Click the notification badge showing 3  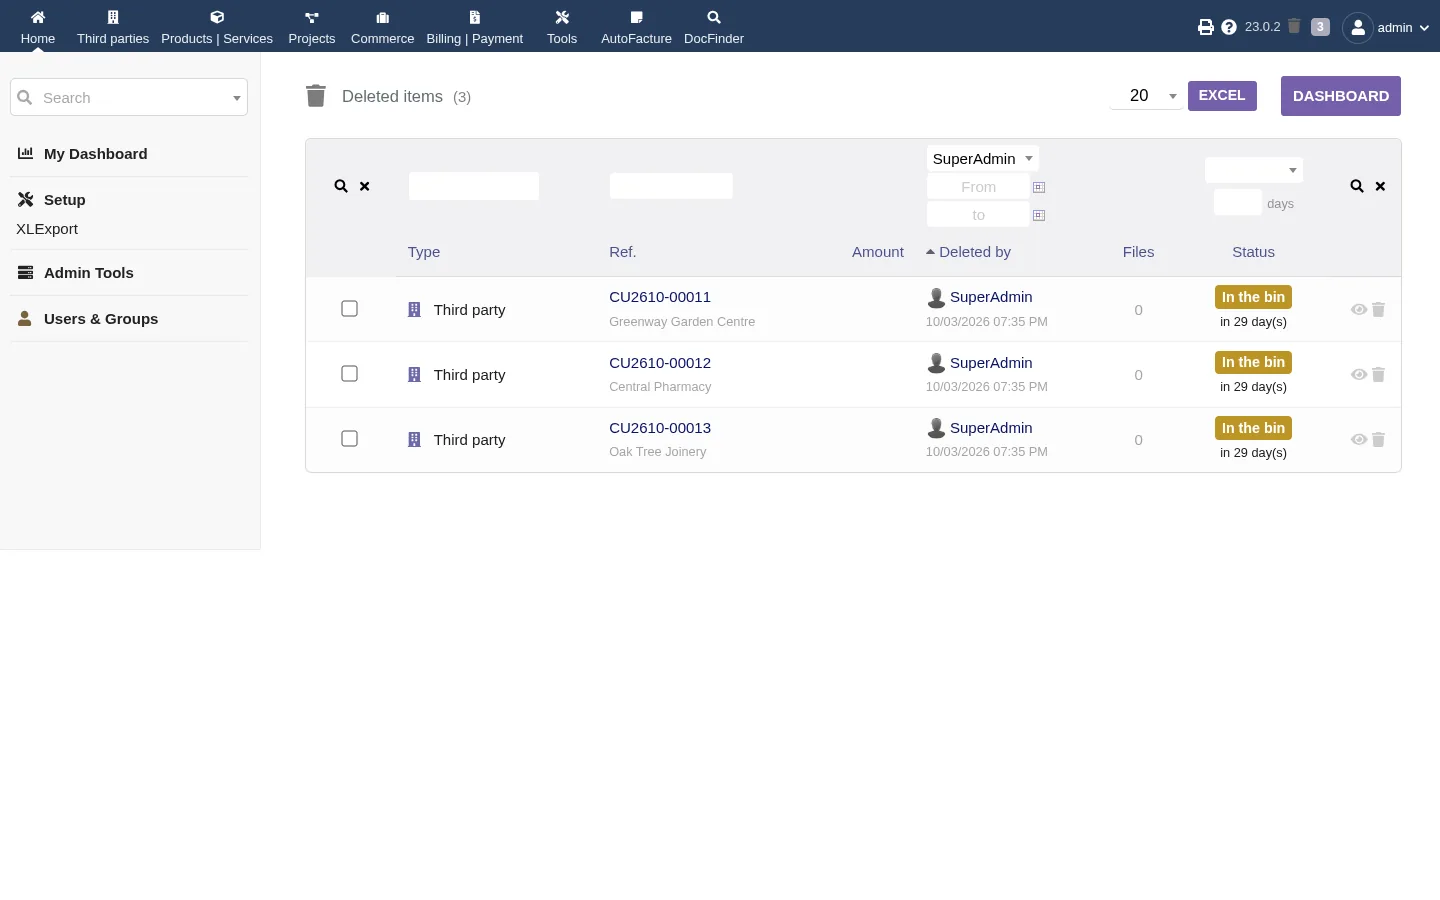1320,27
